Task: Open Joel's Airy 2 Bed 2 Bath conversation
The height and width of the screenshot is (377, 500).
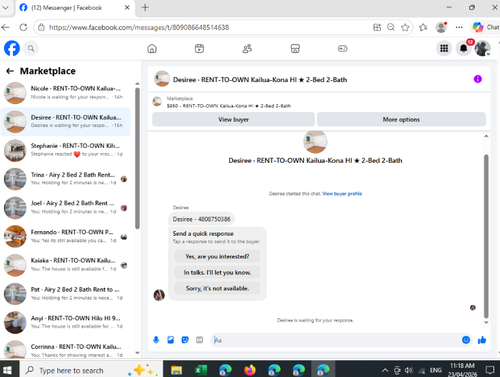Action: [66, 207]
